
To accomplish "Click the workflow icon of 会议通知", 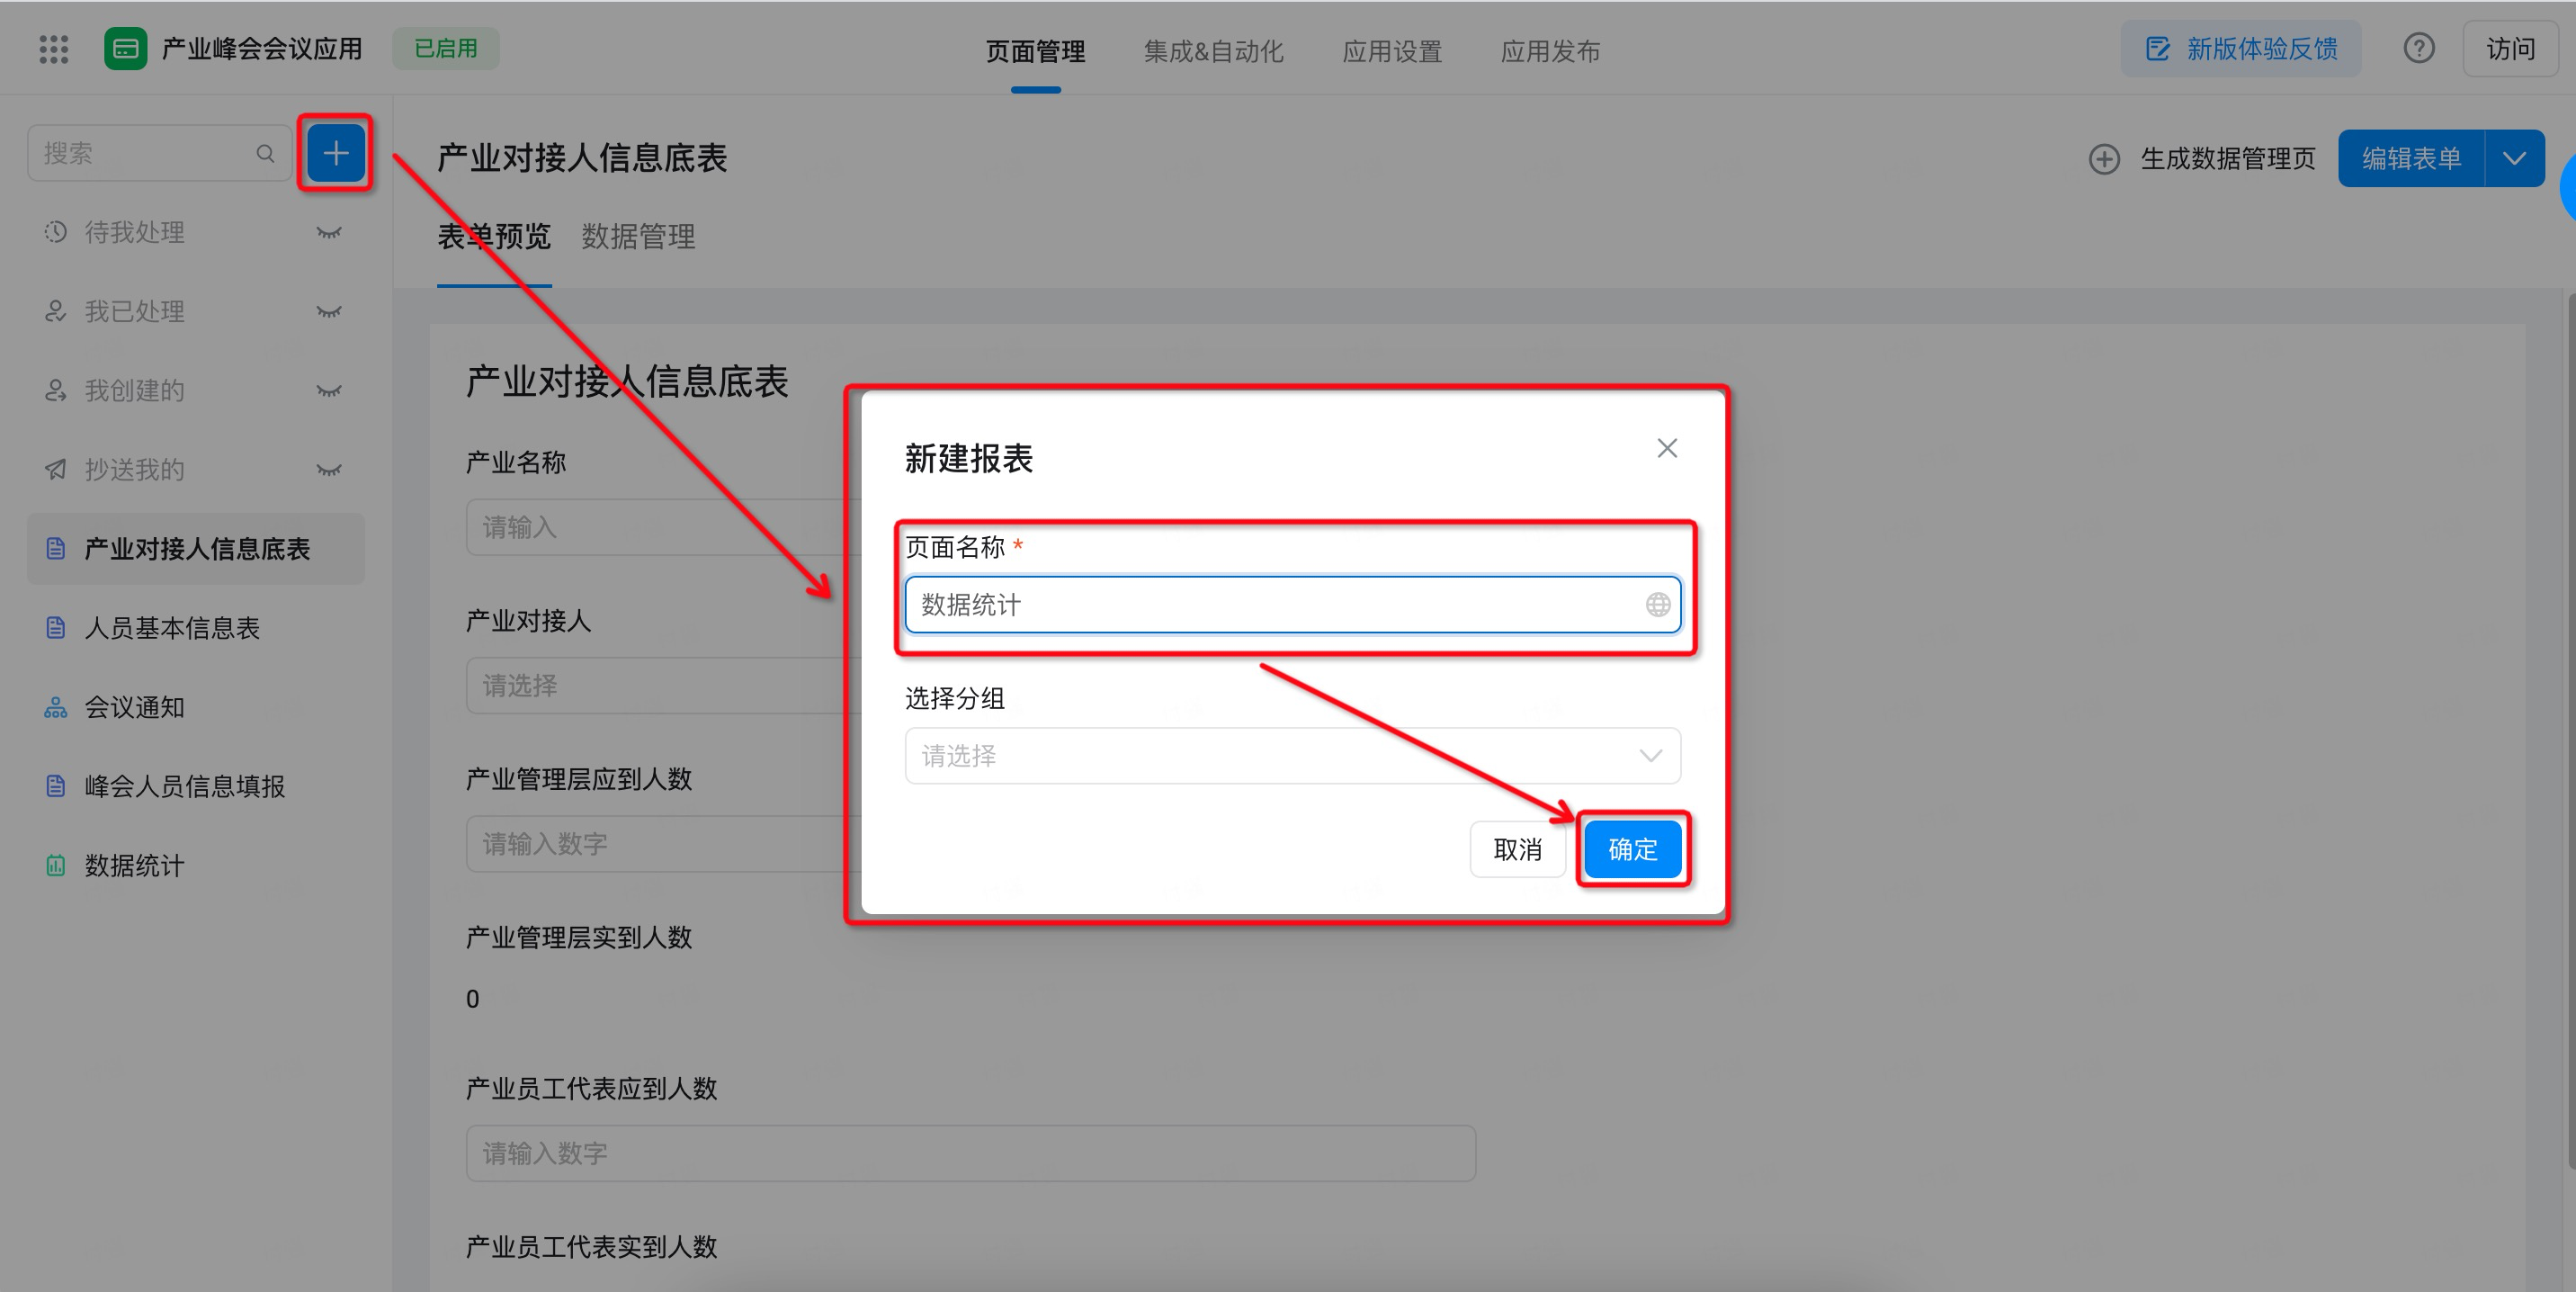I will pyautogui.click(x=56, y=707).
